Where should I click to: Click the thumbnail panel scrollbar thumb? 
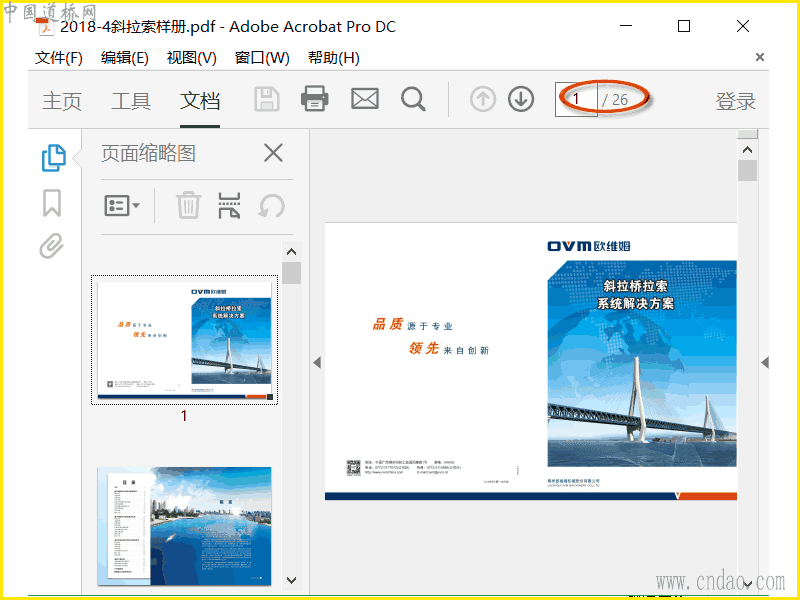coord(291,273)
